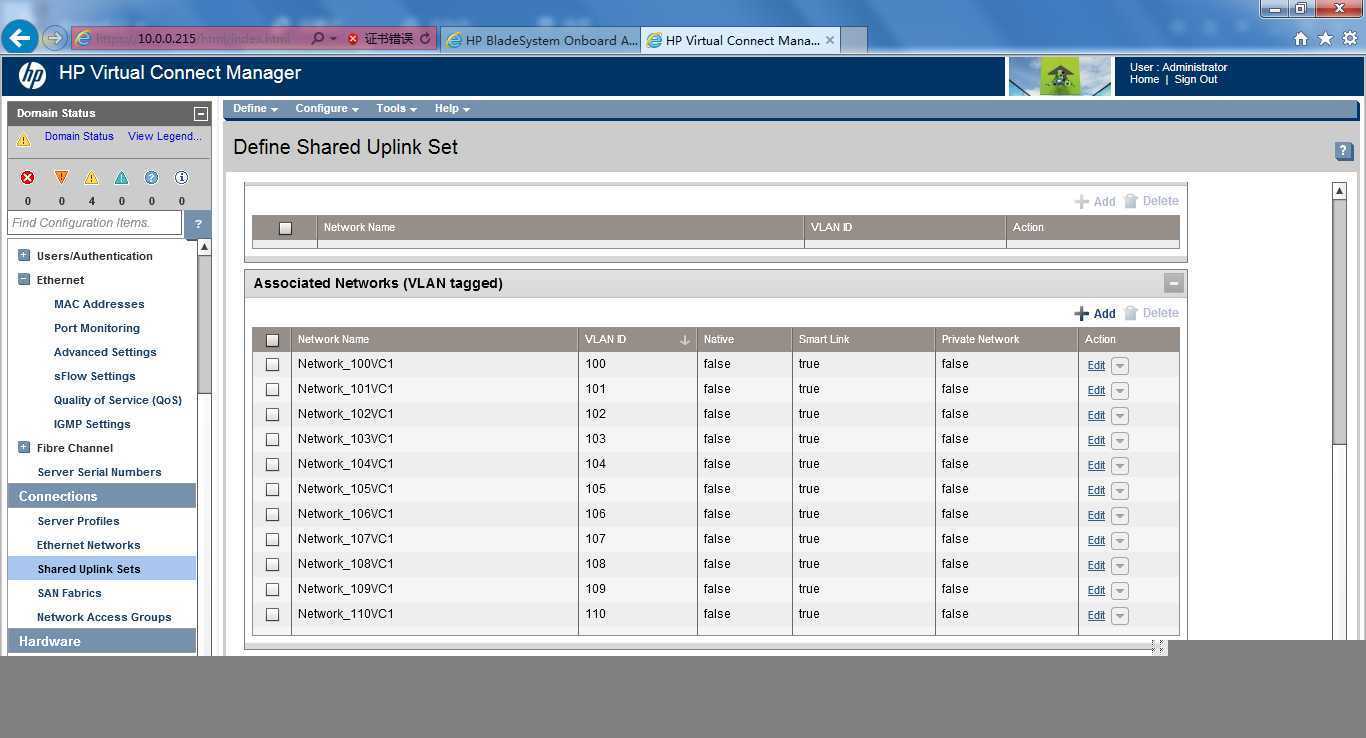Check the box for Network_106VC1
1366x738 pixels.
pyautogui.click(x=272, y=515)
